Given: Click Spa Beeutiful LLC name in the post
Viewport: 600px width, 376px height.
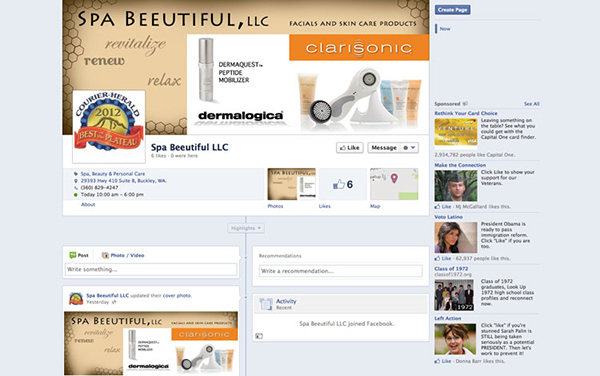Looking at the screenshot, I should [x=108, y=296].
